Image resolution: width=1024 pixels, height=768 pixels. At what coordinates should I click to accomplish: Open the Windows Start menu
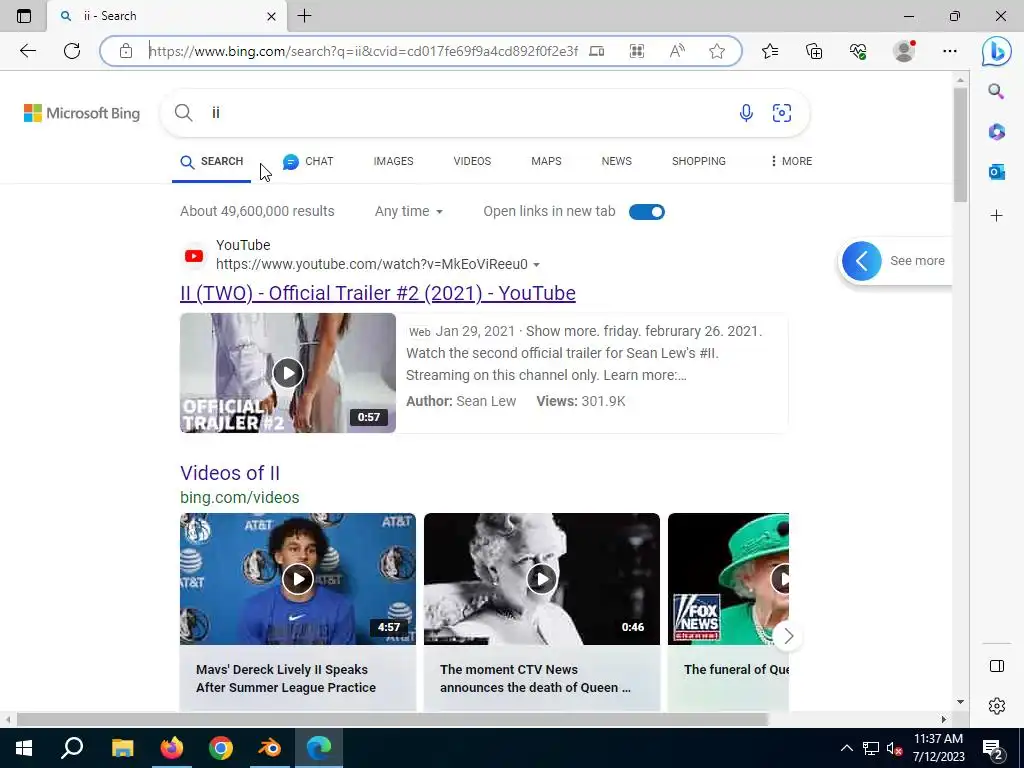click(x=24, y=748)
